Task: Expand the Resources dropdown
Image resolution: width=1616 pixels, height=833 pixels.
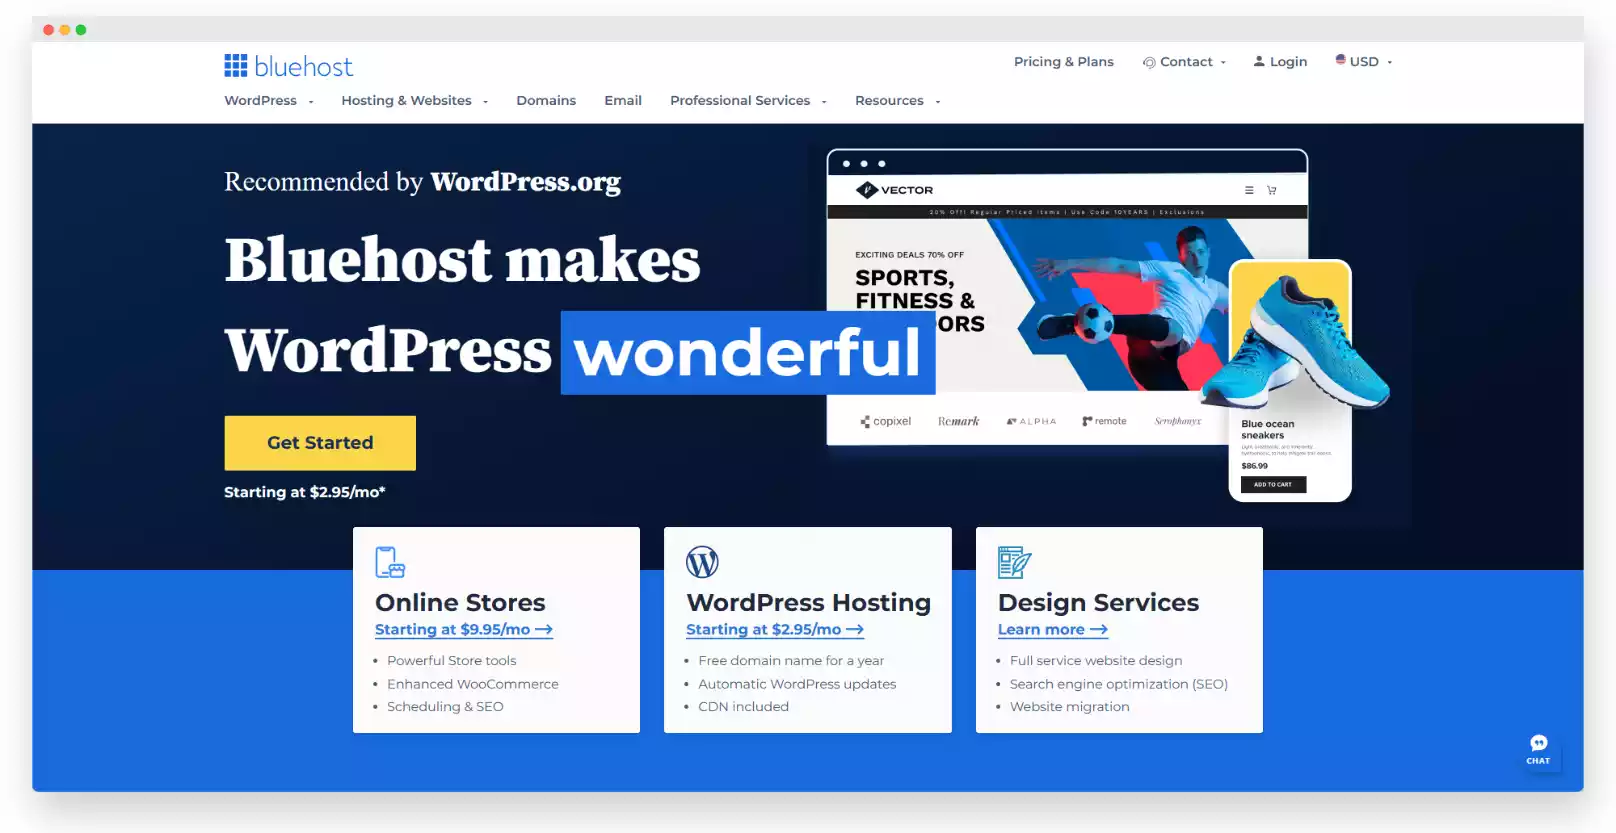Action: 938,102
